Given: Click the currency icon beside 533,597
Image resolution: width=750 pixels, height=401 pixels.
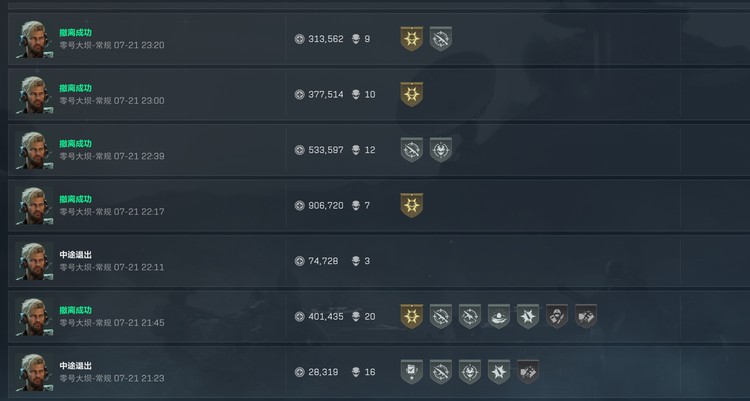Looking at the screenshot, I should coord(299,150).
